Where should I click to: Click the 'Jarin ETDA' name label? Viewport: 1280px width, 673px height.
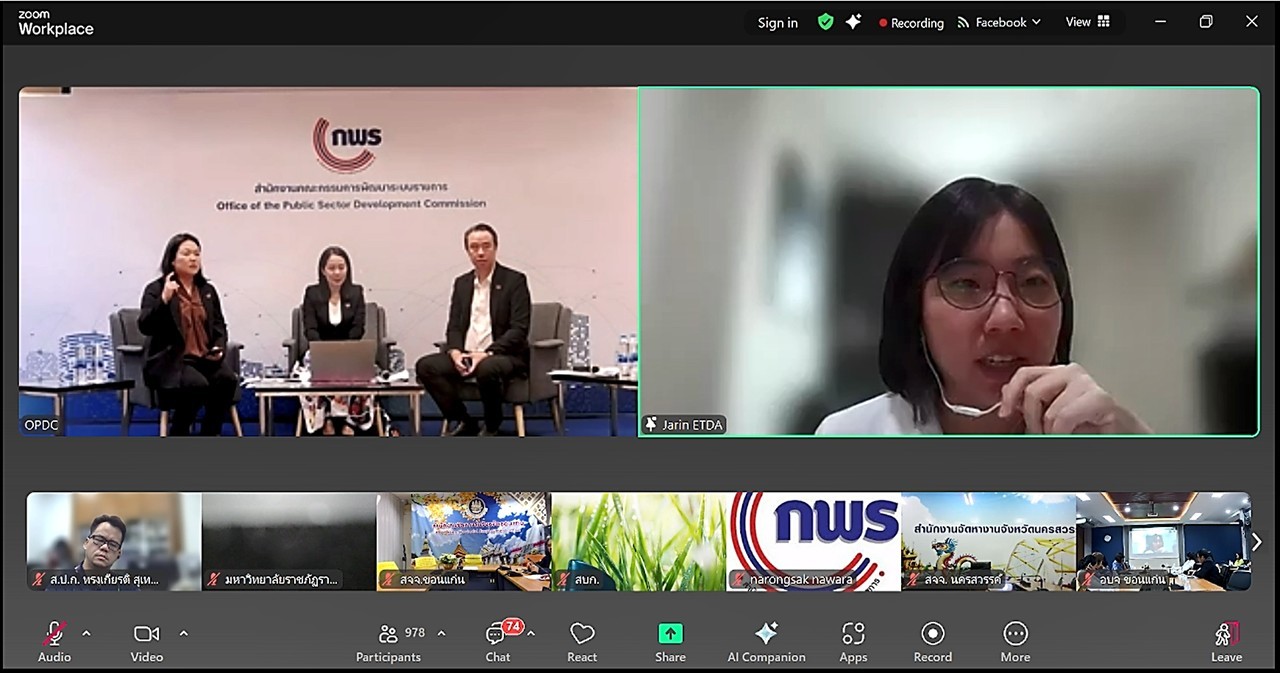coord(693,425)
